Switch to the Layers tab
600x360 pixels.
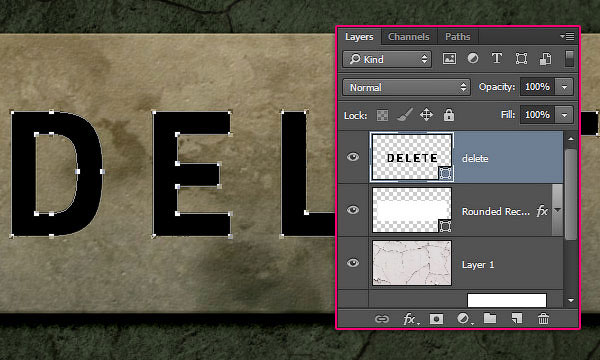click(359, 37)
